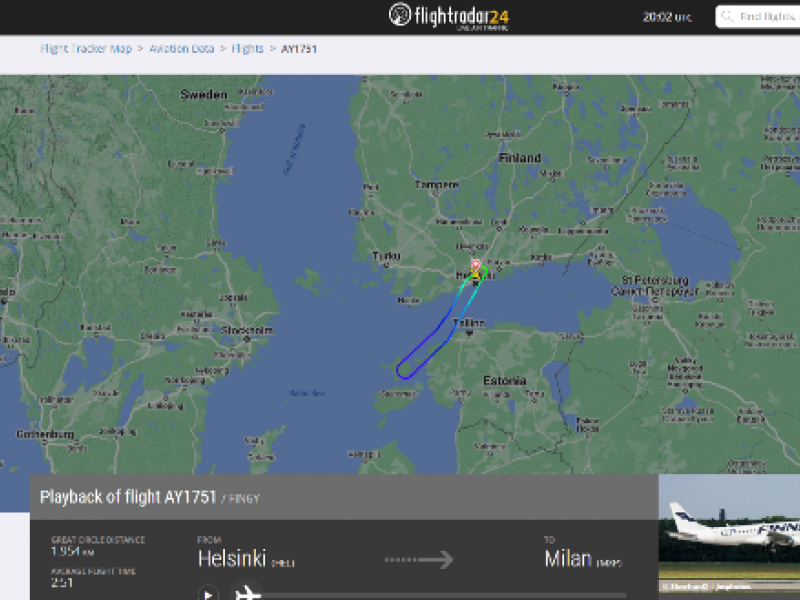Viewport: 800px width, 600px height.
Task: Open the Flight Tracker Map breadcrumb link
Action: click(x=86, y=49)
